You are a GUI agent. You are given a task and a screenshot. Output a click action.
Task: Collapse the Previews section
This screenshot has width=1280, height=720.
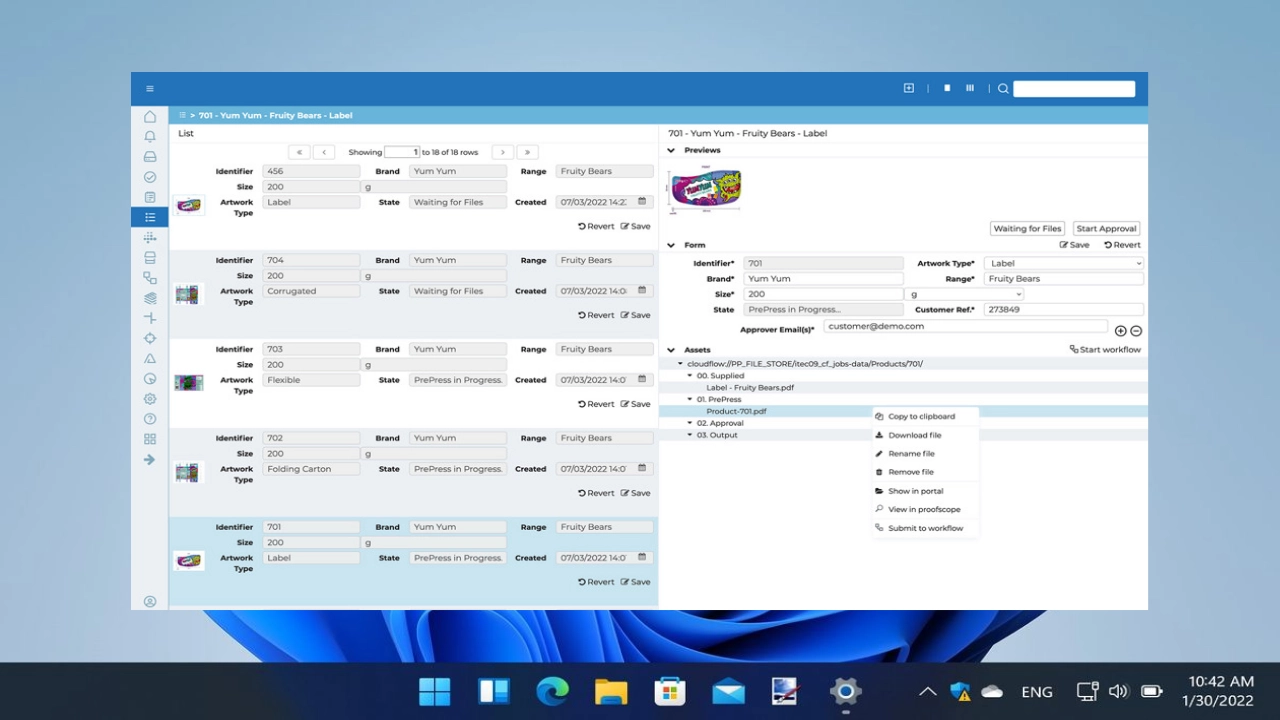[x=671, y=150]
